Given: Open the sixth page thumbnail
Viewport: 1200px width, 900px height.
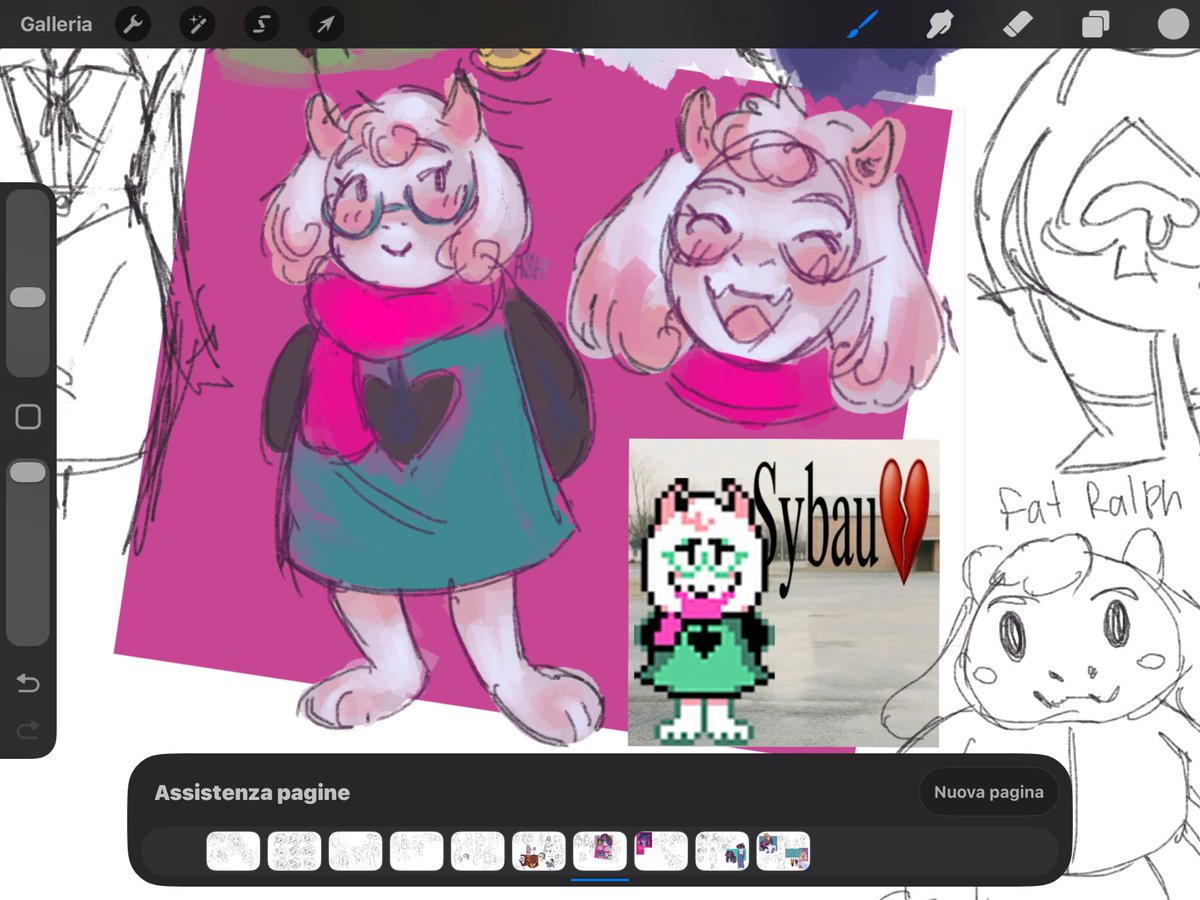Looking at the screenshot, I should (x=539, y=851).
